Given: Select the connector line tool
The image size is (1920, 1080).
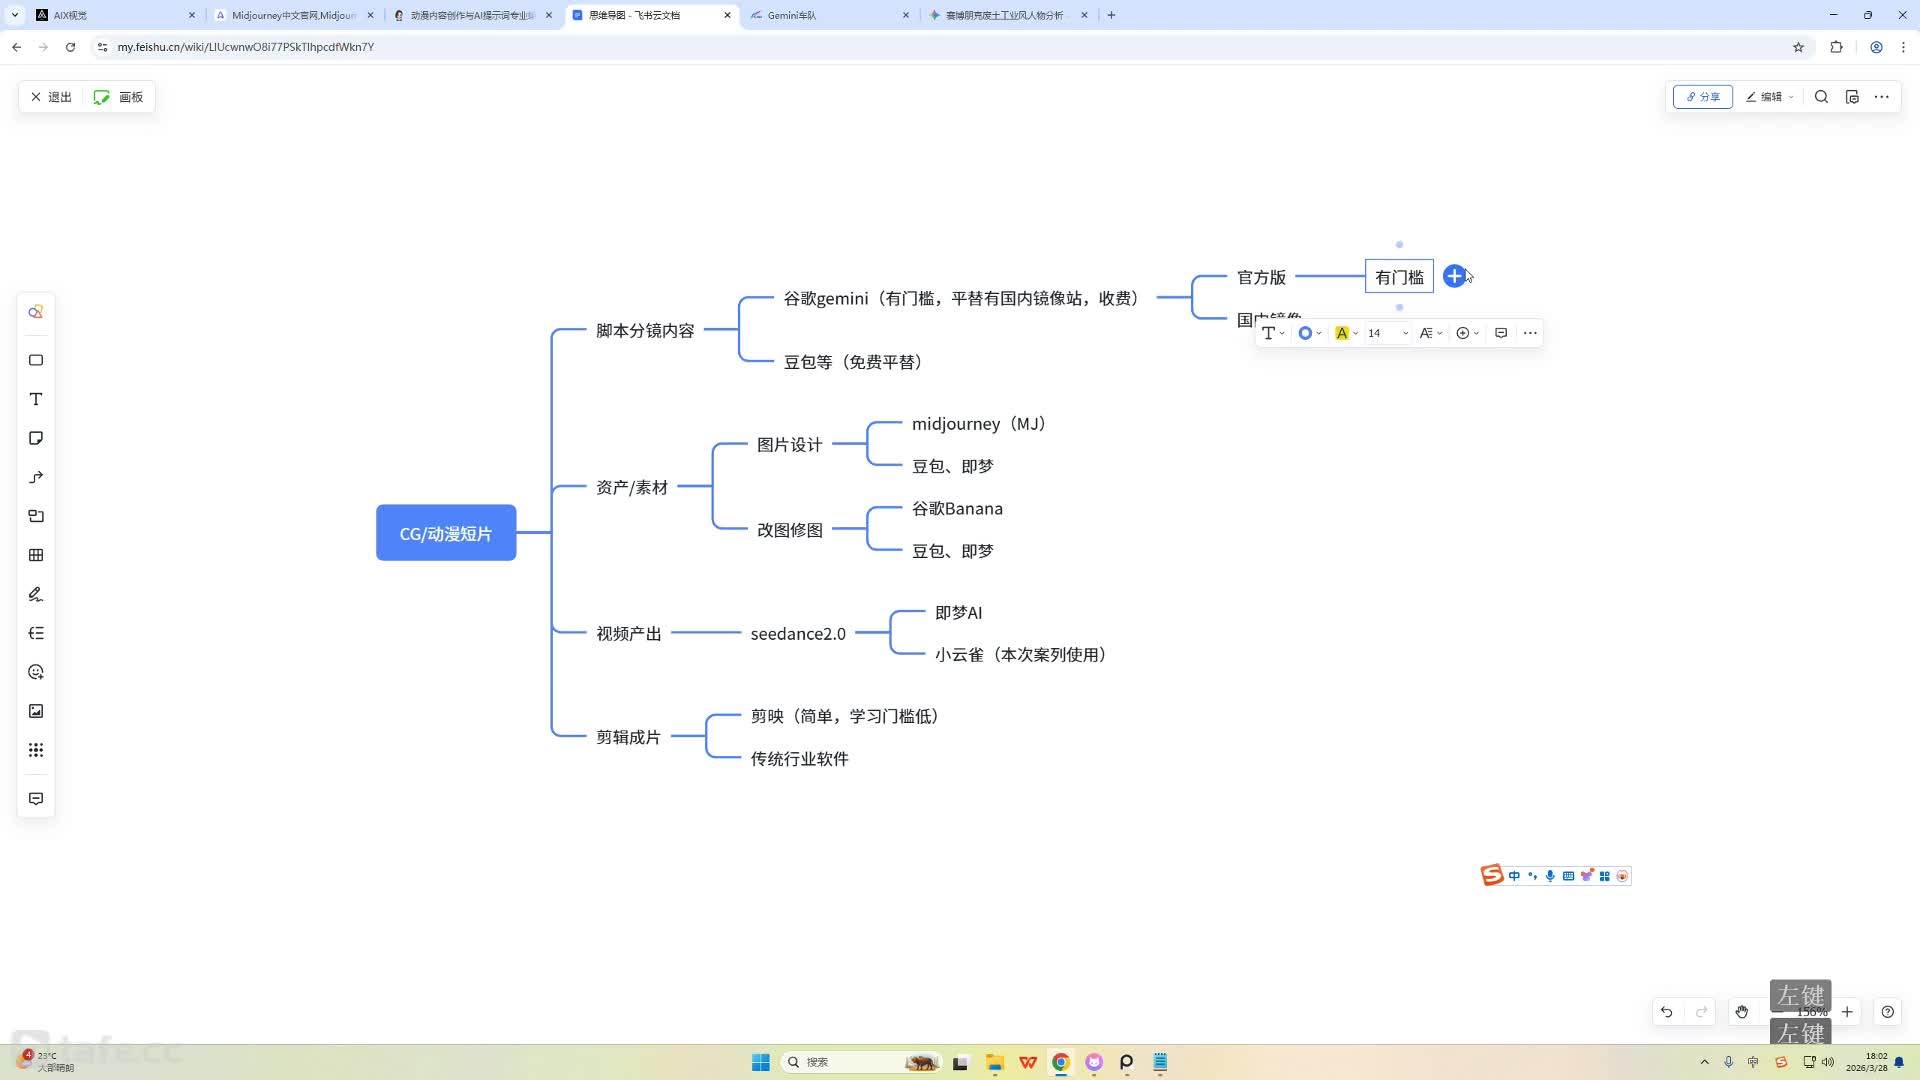Looking at the screenshot, I should [36, 477].
